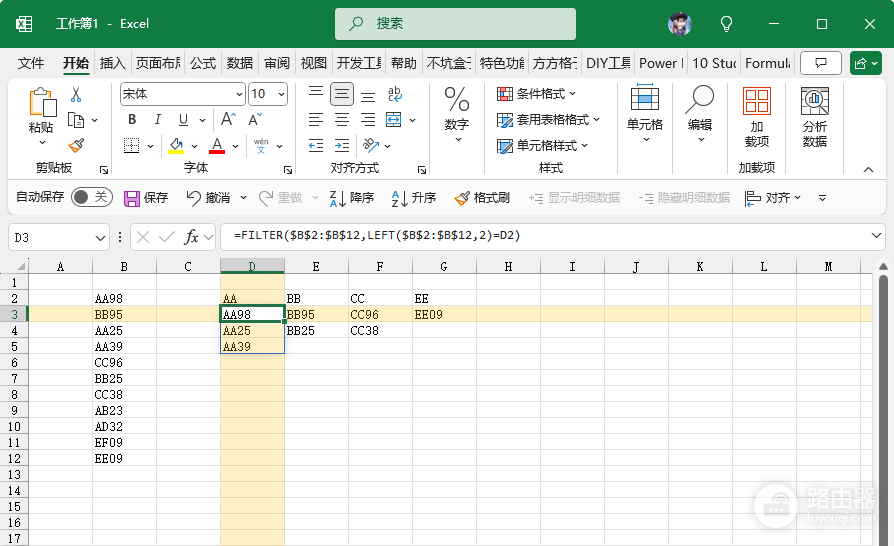
Task: Toggle the AutoSave switch
Action: (92, 197)
